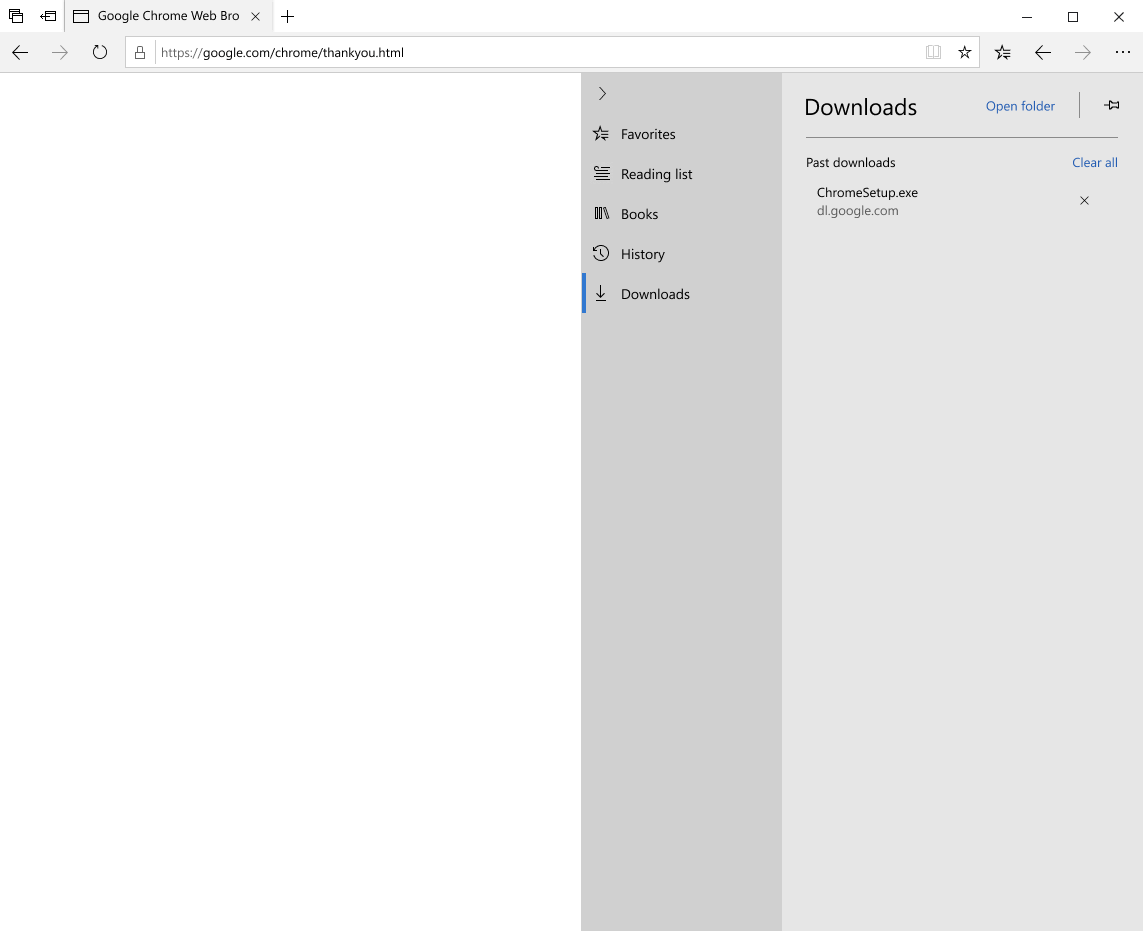Screen dimensions: 1143x931
Task: Toggle reading view in address bar
Action: tap(933, 53)
